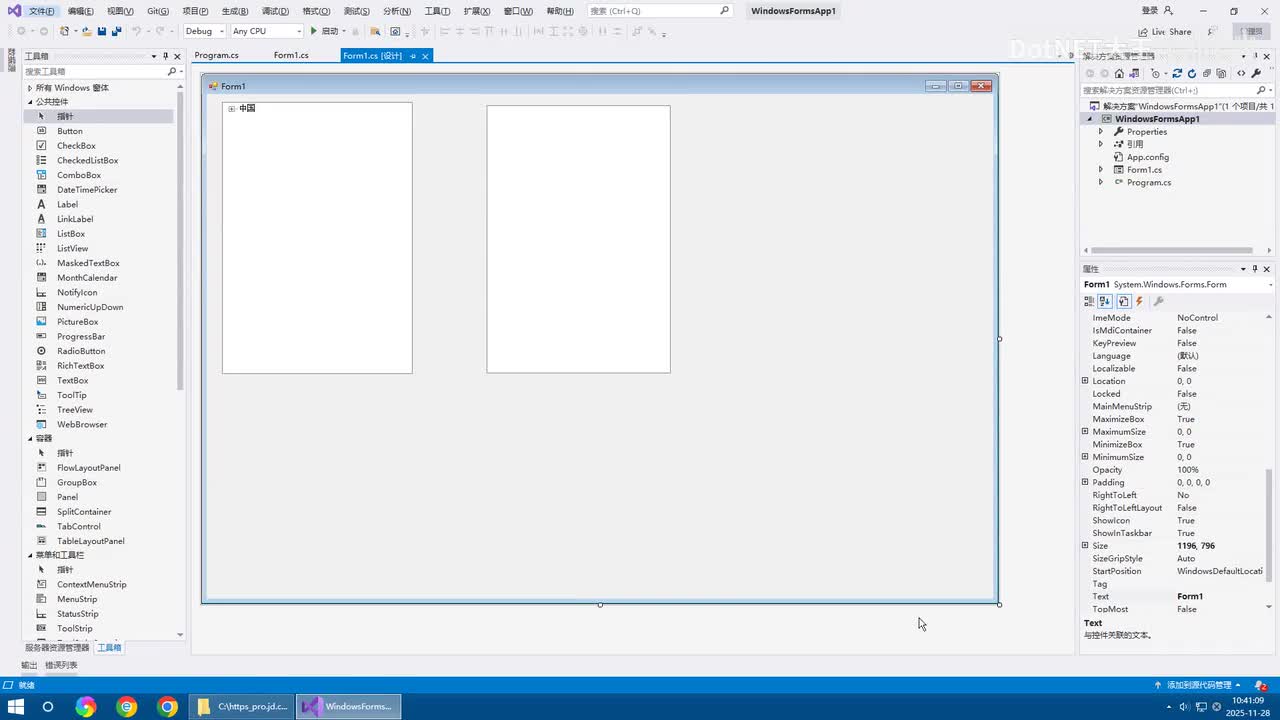Click the Alphabetical sort icon in Properties
The width and height of the screenshot is (1280, 720).
click(1105, 301)
